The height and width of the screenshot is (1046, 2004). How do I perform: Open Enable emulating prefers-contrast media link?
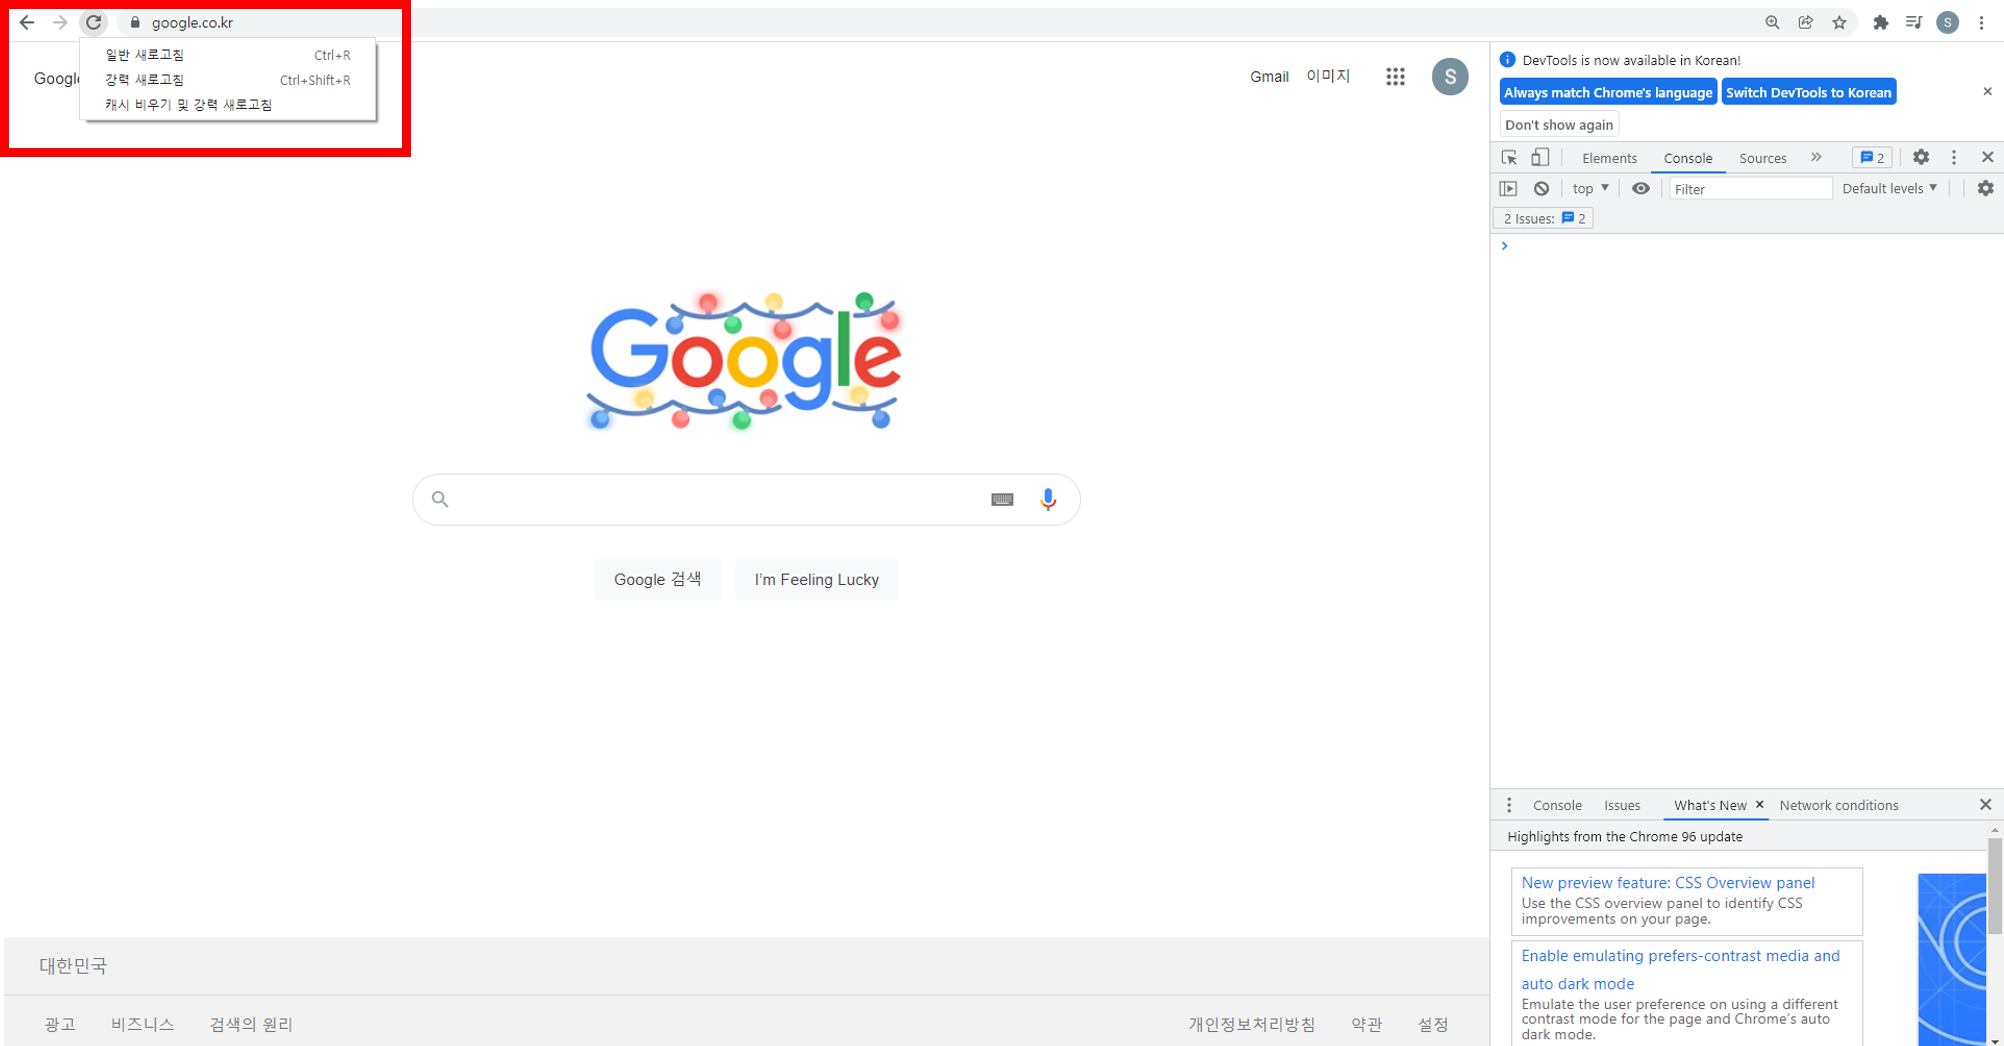(x=1680, y=969)
